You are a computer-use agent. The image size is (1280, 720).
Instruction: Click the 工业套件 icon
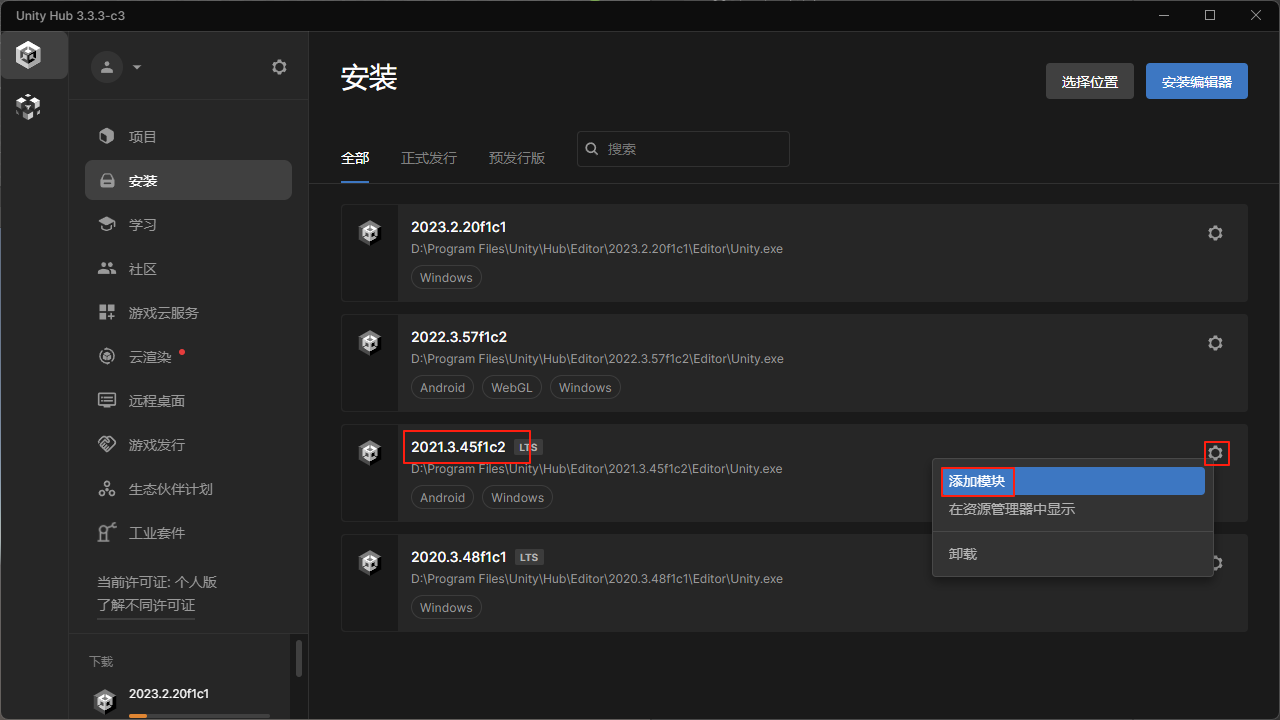point(107,532)
